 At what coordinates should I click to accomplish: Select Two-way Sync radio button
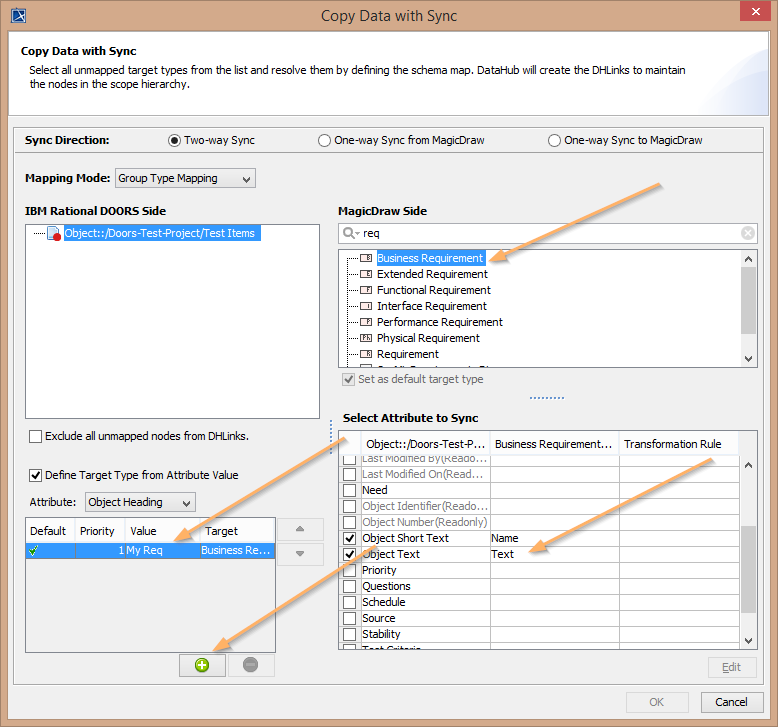[x=174, y=140]
